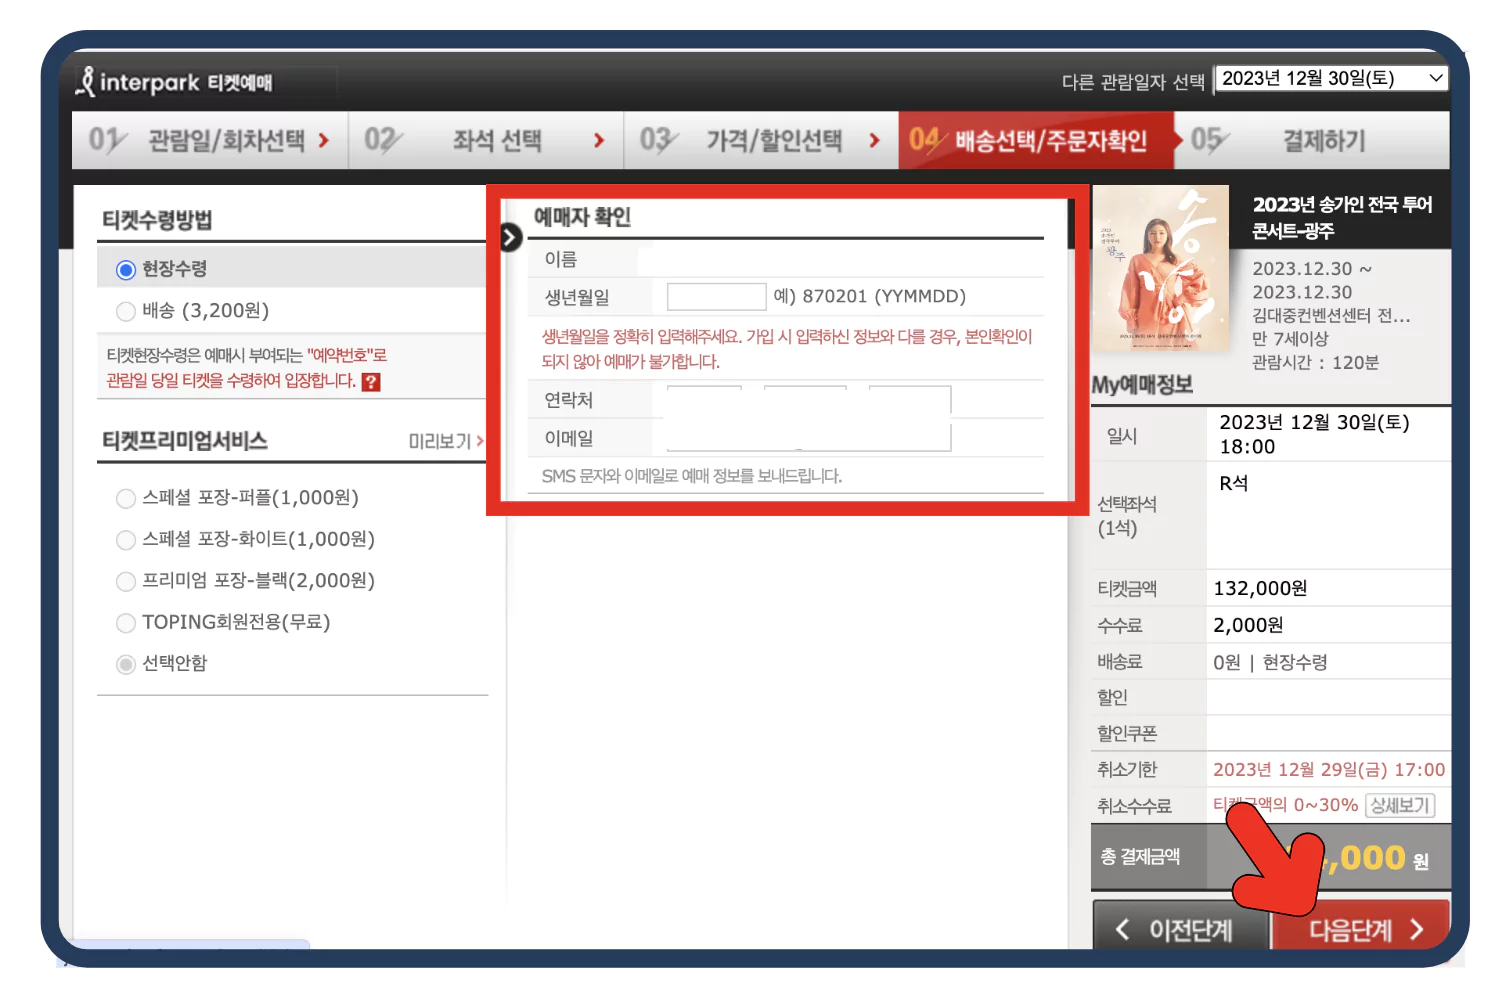
Task: Enable the TOPING회원전용(무료) option
Action: [x=126, y=622]
